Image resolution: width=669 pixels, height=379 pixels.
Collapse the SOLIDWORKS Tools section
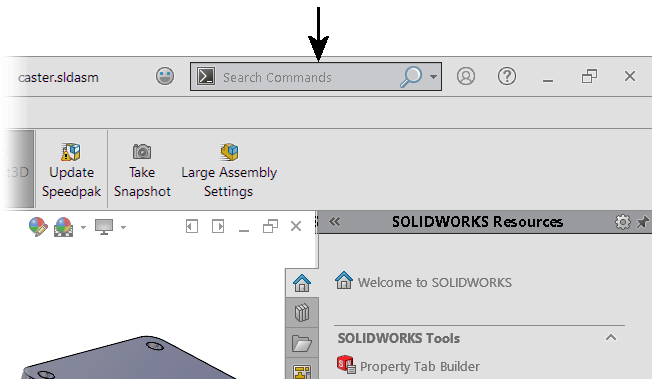click(x=611, y=338)
